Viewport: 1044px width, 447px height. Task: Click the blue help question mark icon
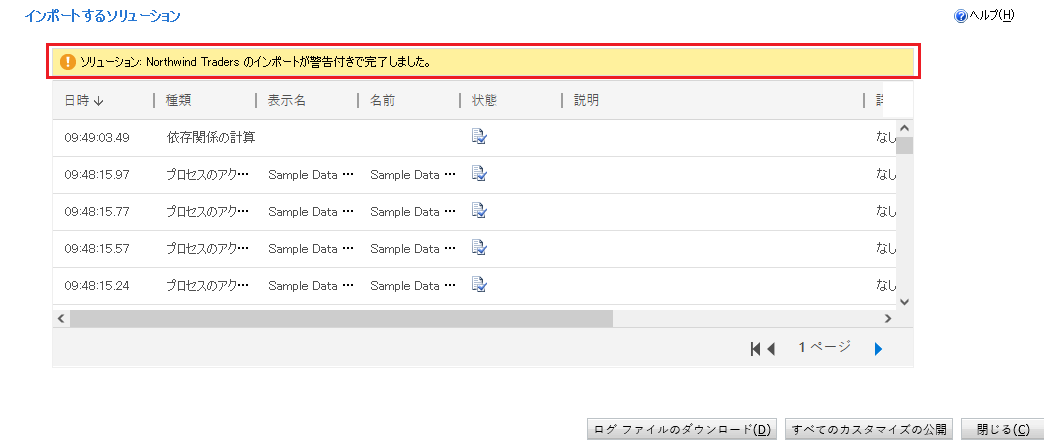(960, 16)
